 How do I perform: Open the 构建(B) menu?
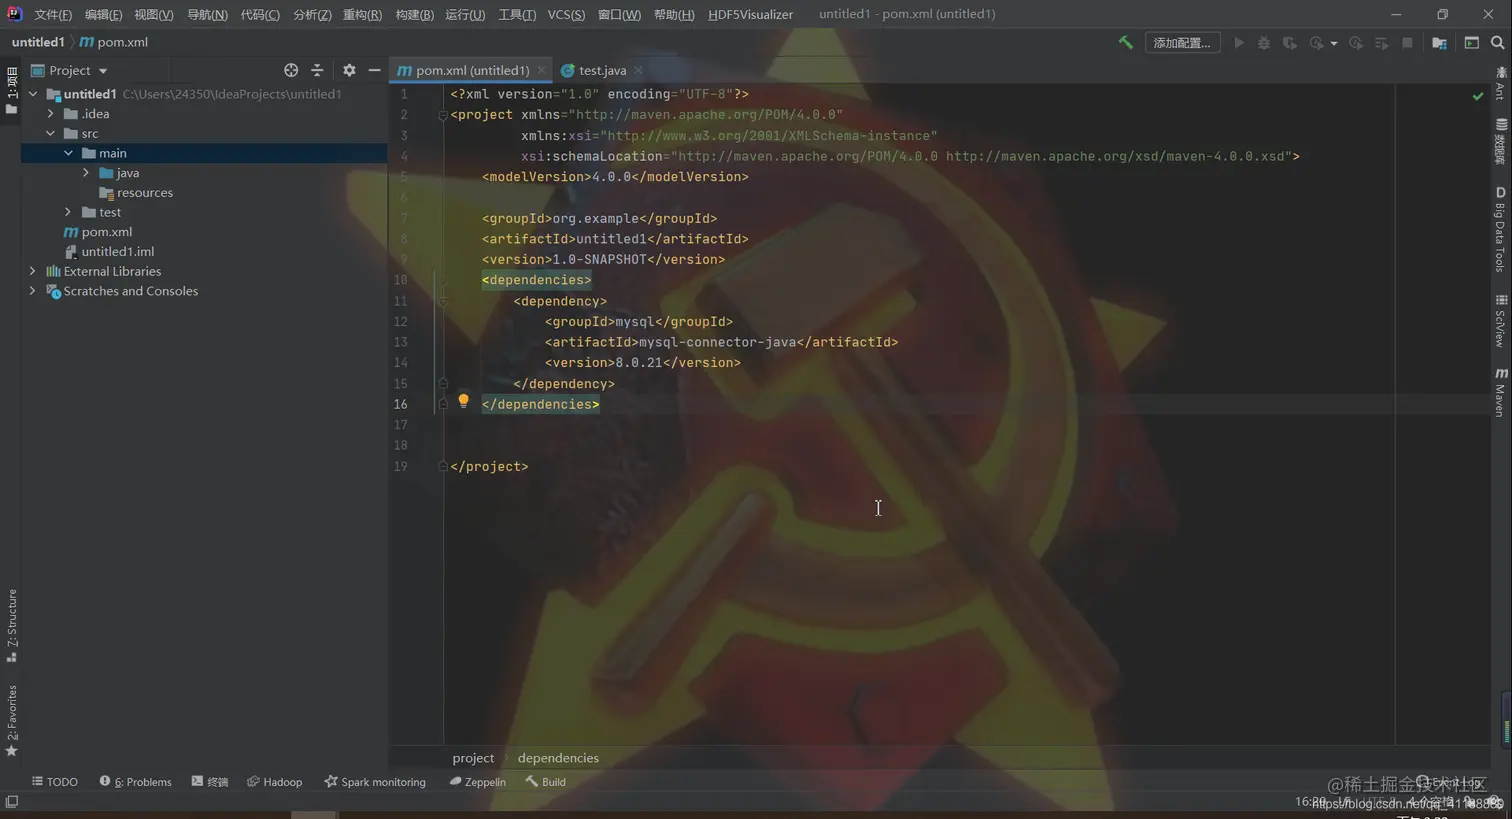pos(414,14)
